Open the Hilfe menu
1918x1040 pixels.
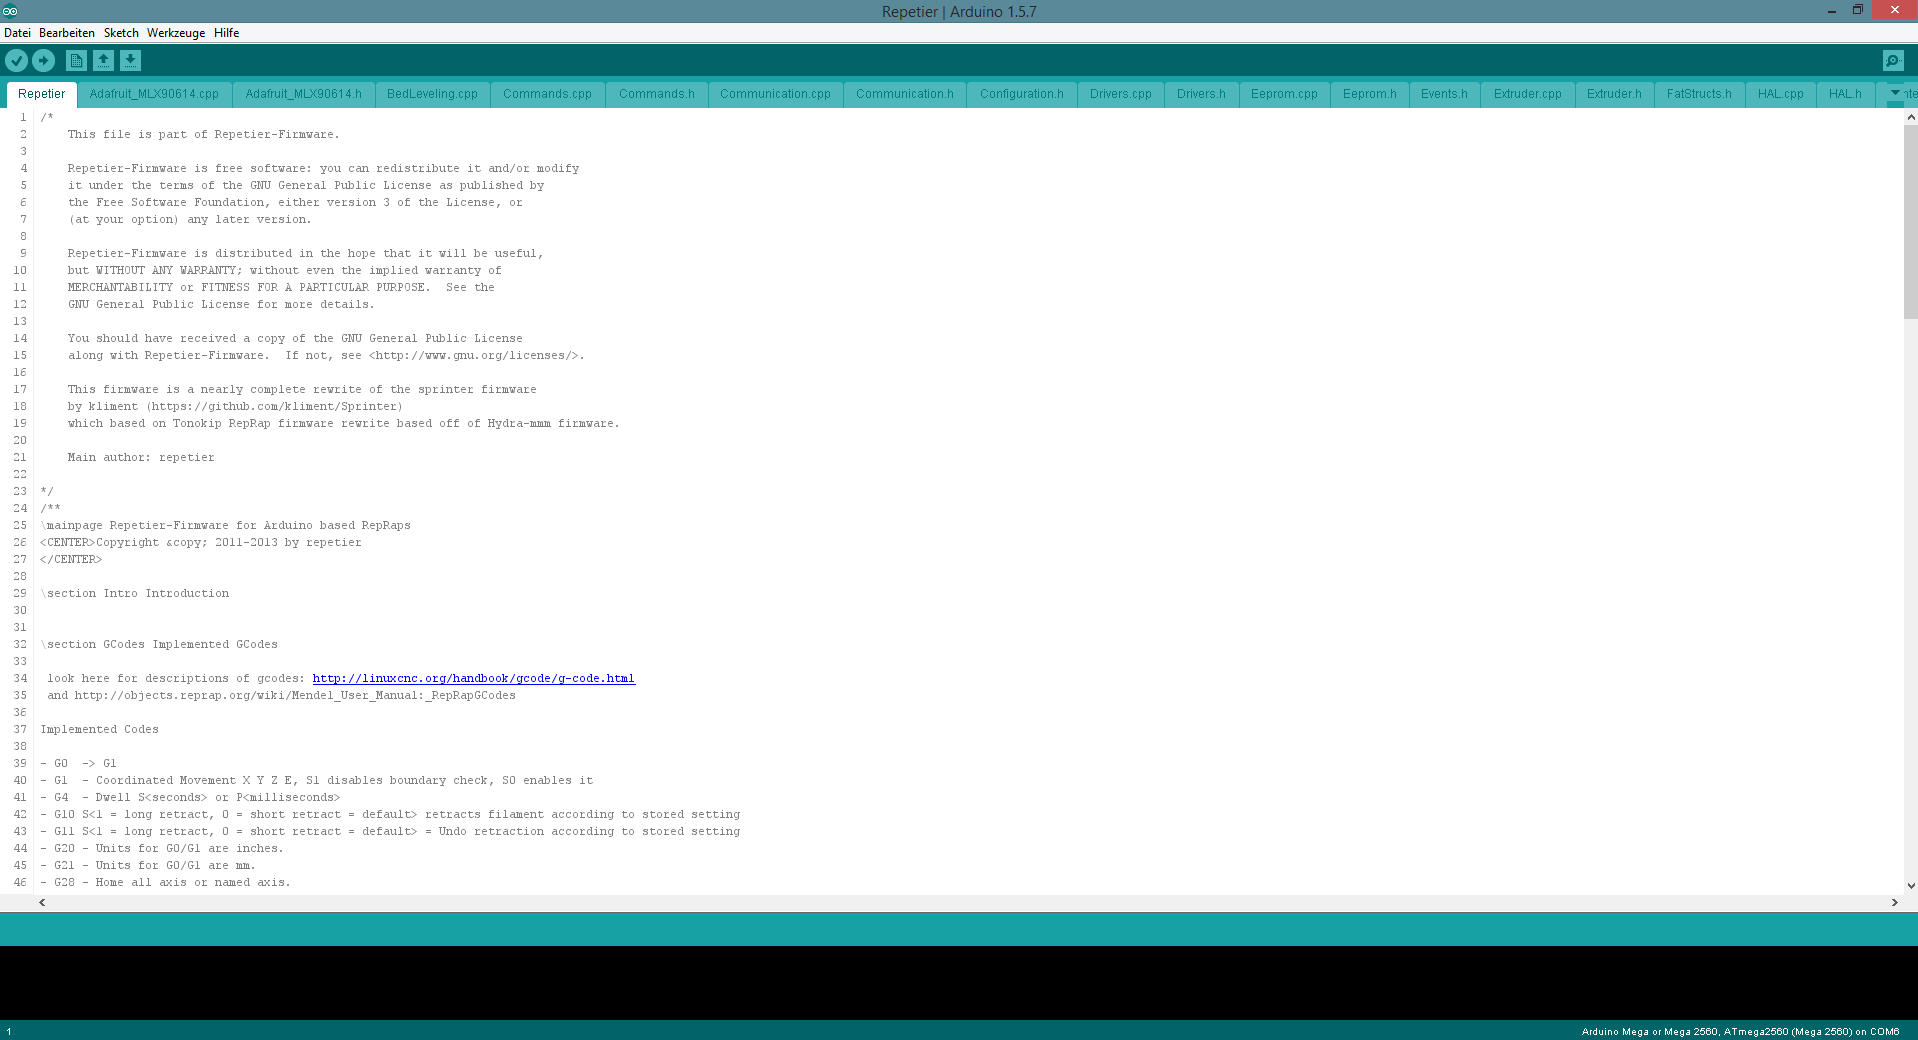227,33
